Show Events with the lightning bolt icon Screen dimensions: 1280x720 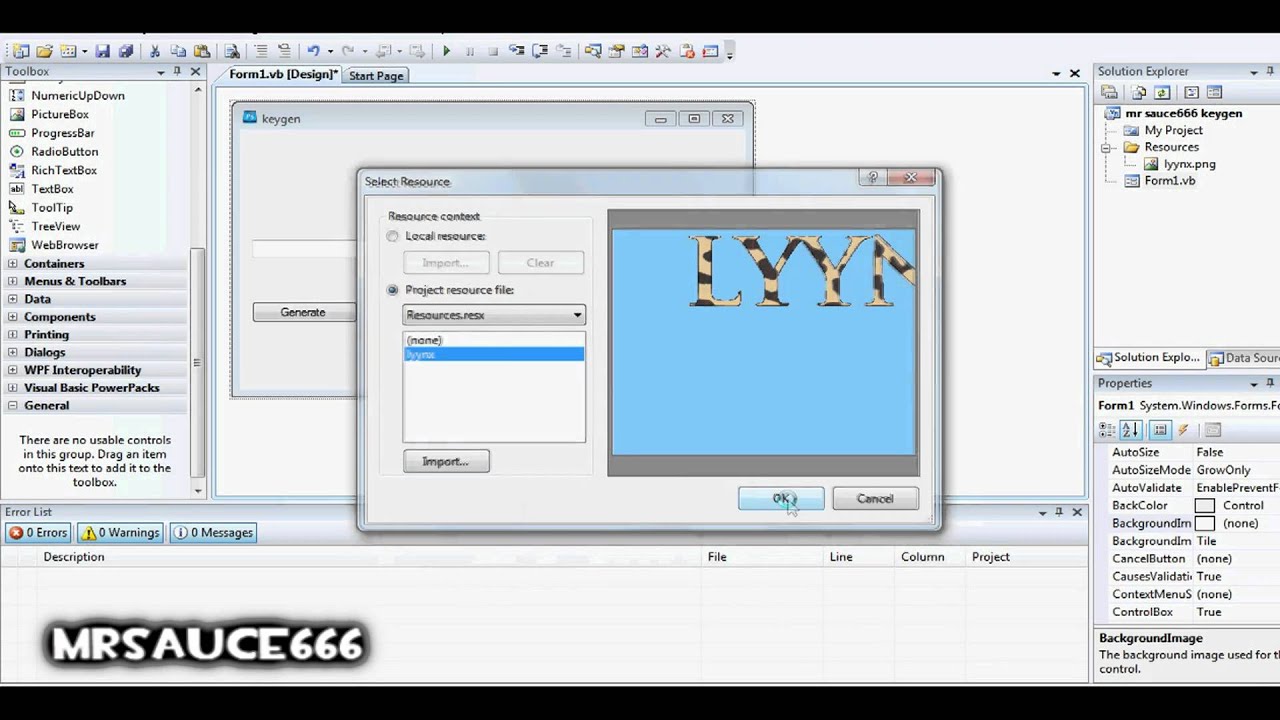[1184, 430]
